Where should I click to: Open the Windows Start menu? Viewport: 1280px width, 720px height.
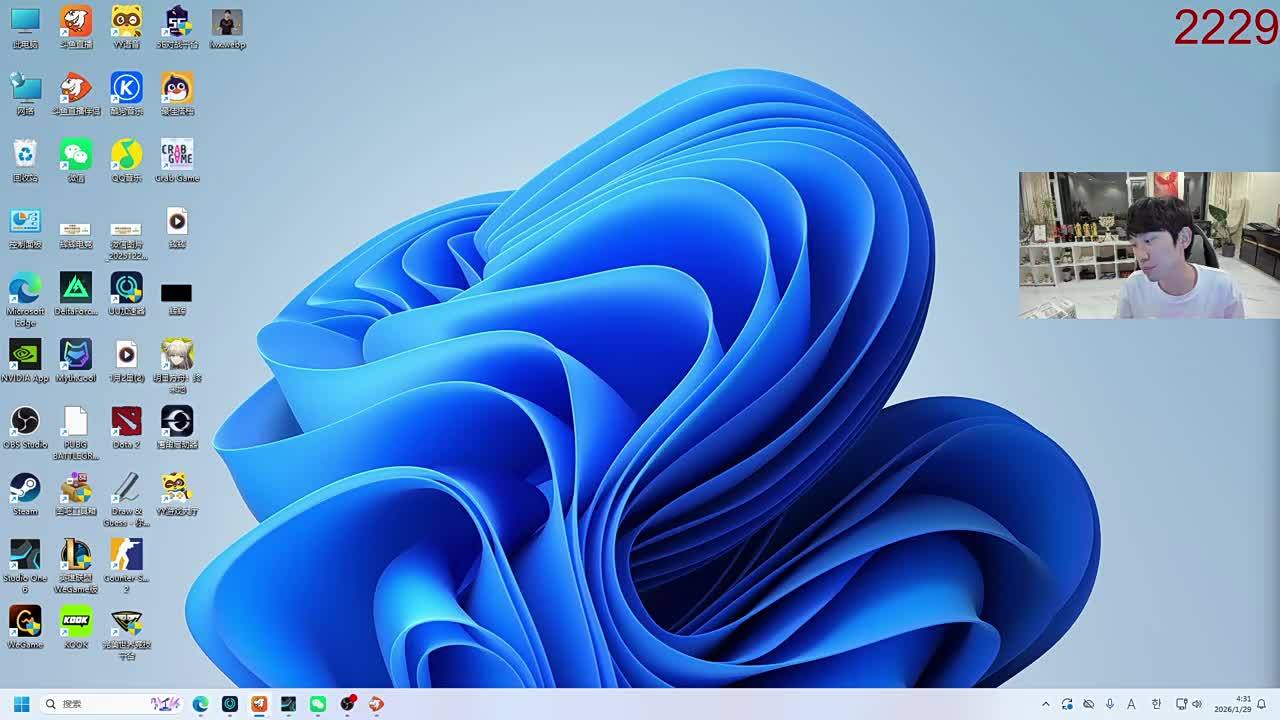point(21,704)
